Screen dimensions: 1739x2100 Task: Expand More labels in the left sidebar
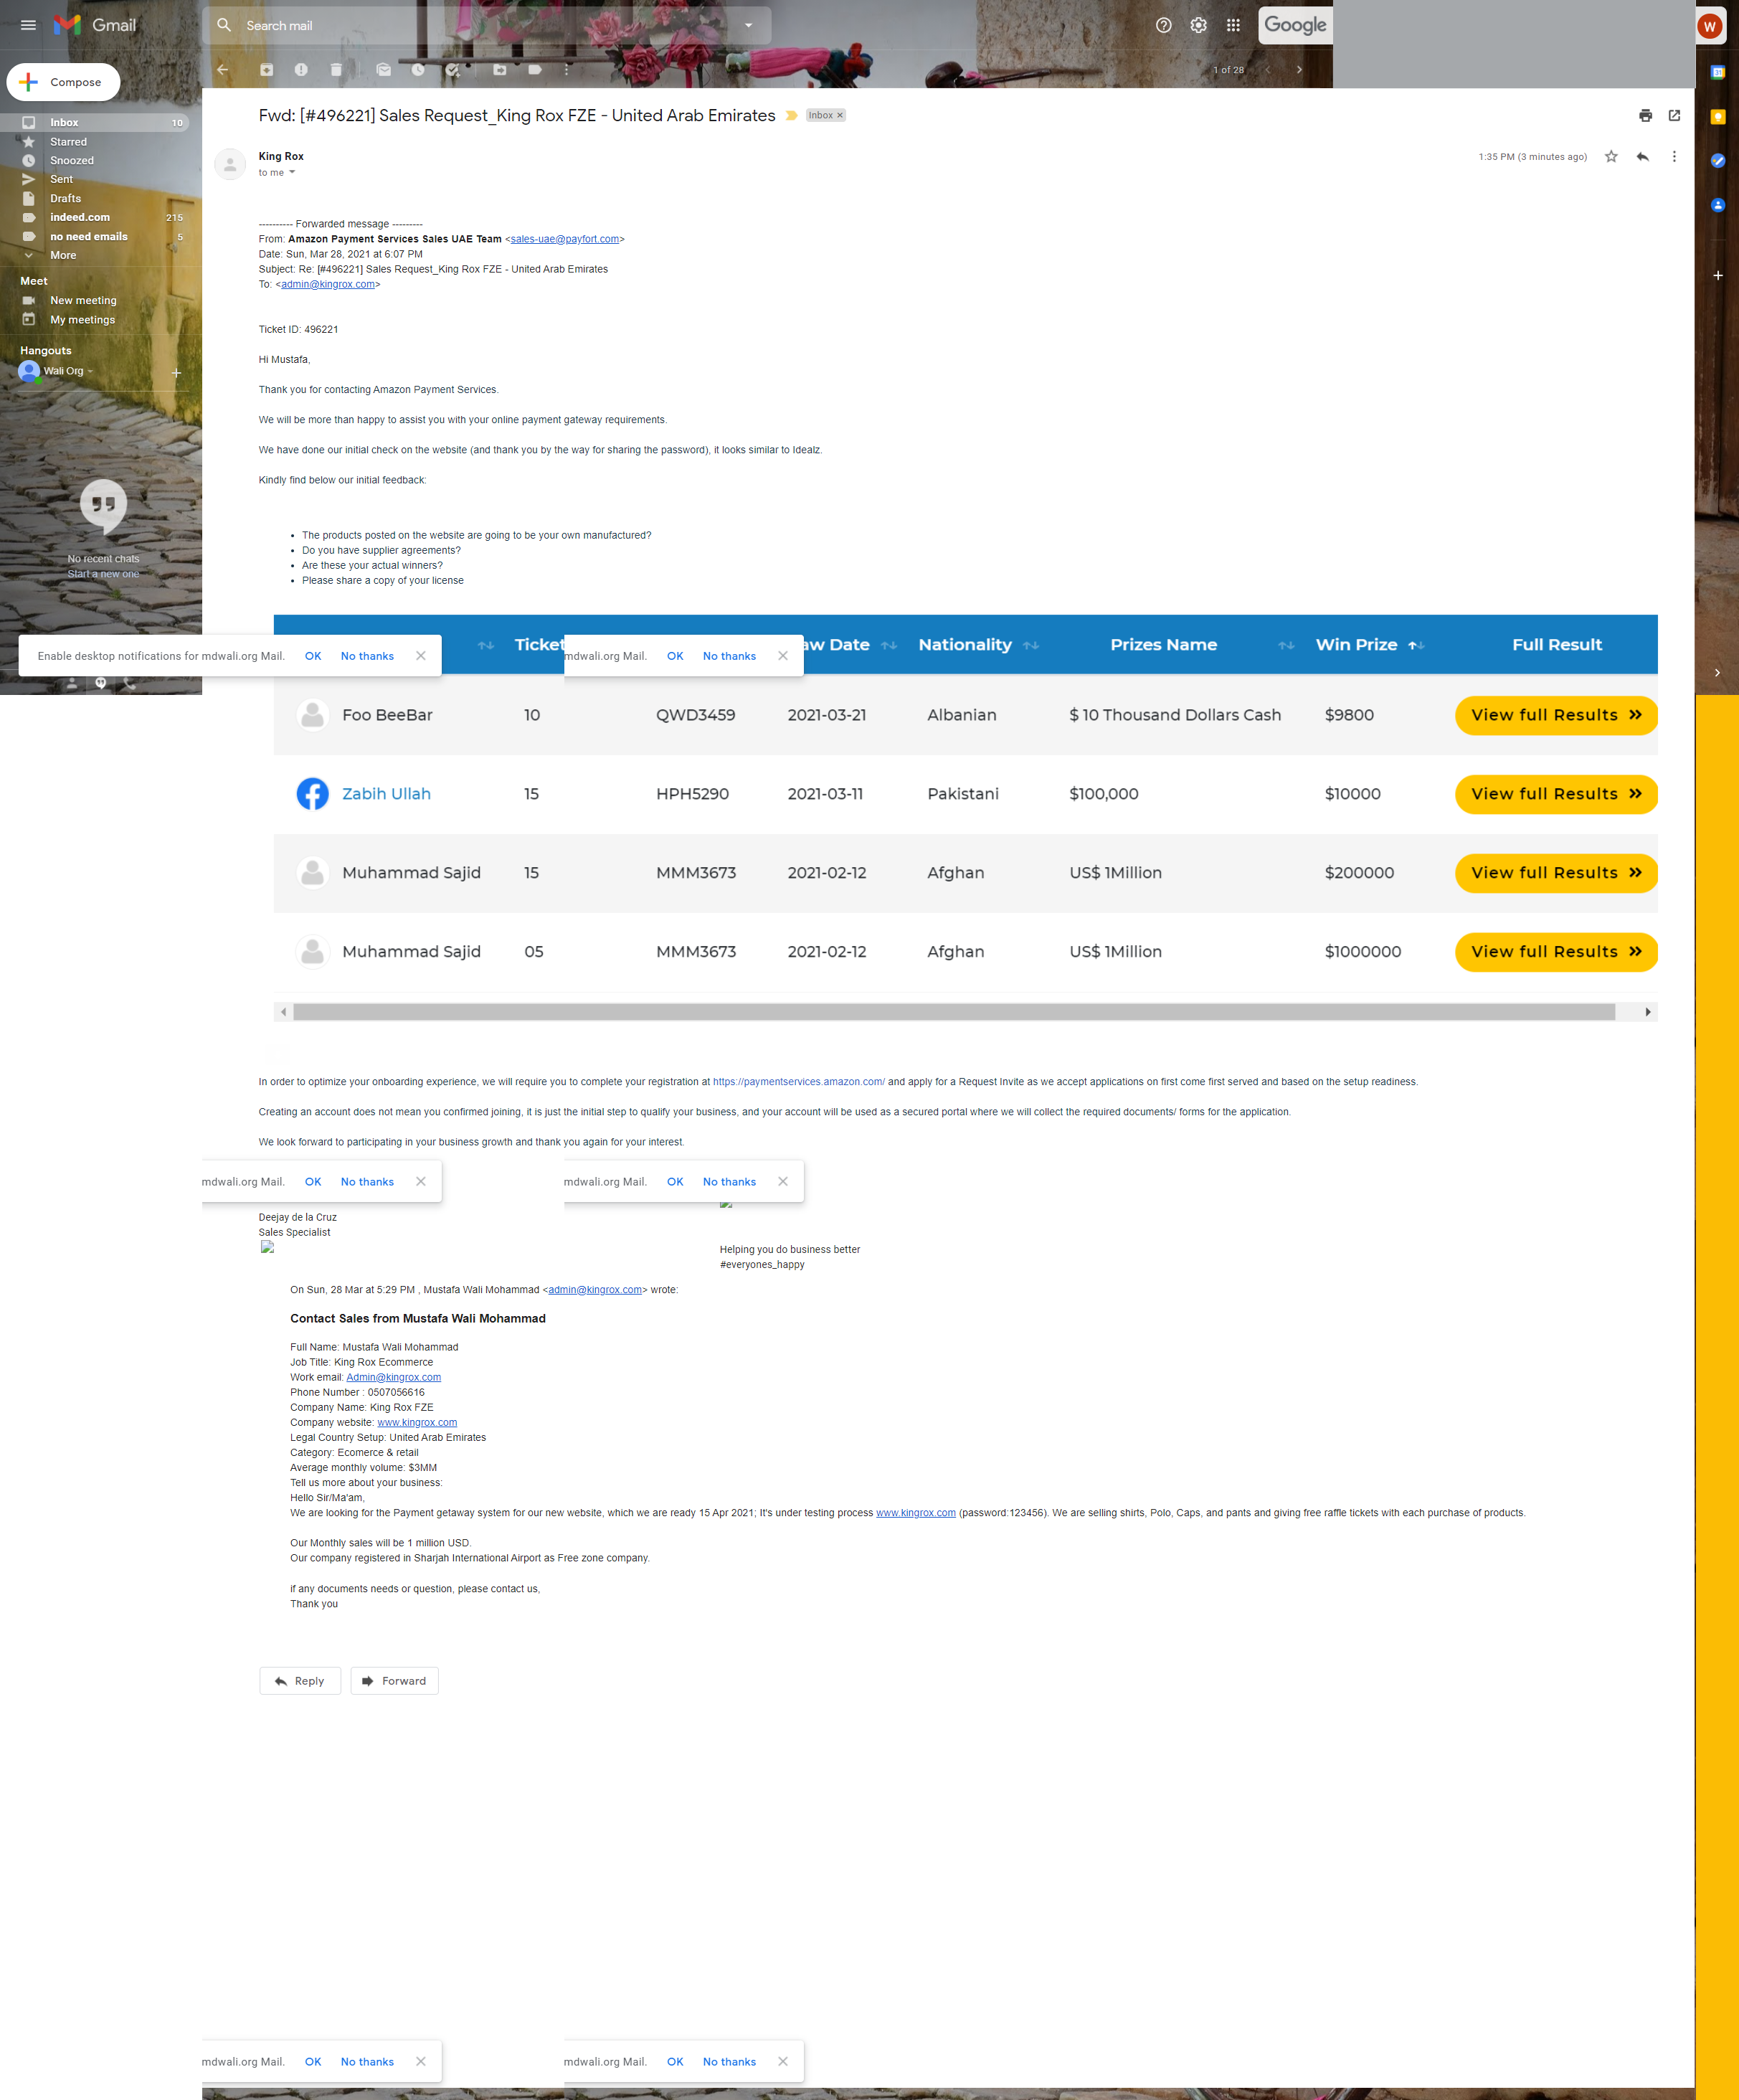tap(62, 255)
